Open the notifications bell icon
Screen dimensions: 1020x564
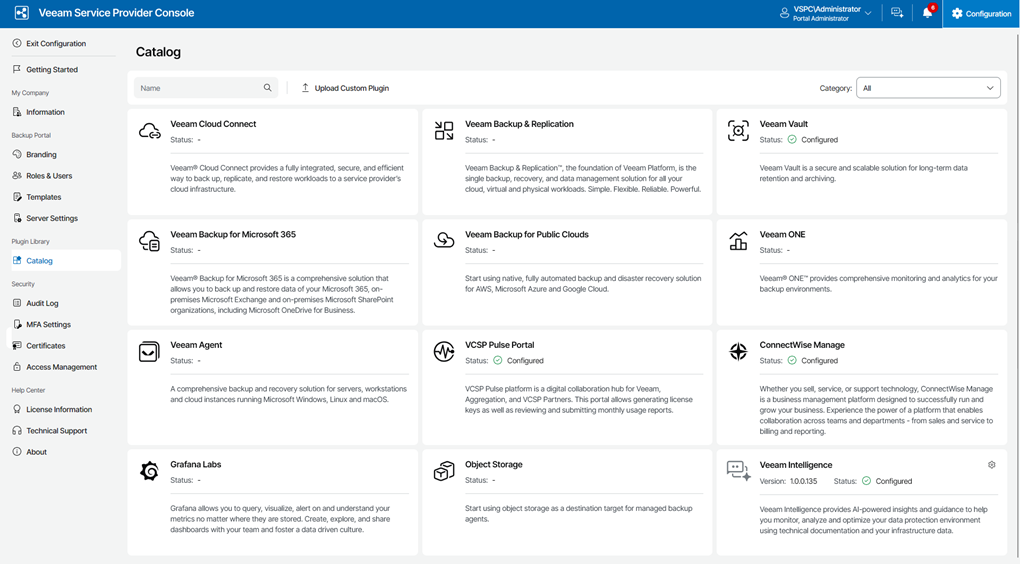point(927,13)
